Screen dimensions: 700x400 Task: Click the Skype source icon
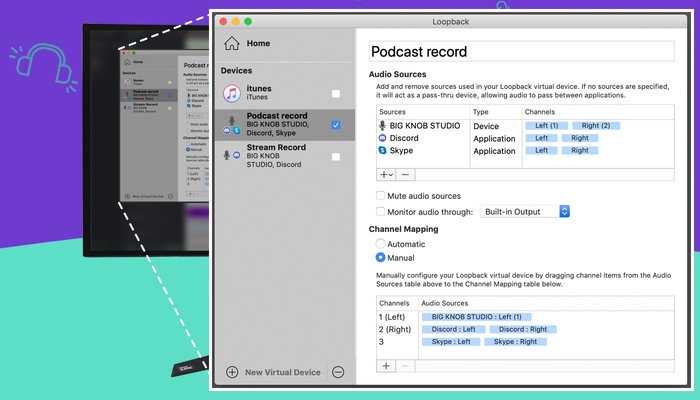382,150
